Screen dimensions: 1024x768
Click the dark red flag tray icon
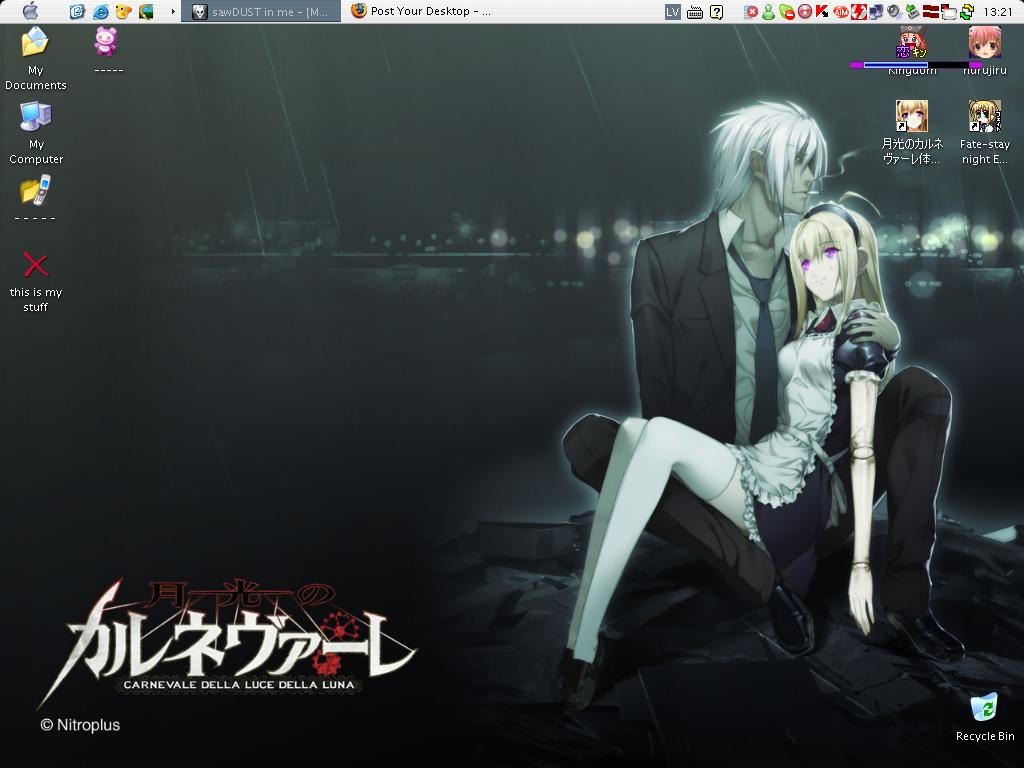coord(930,12)
